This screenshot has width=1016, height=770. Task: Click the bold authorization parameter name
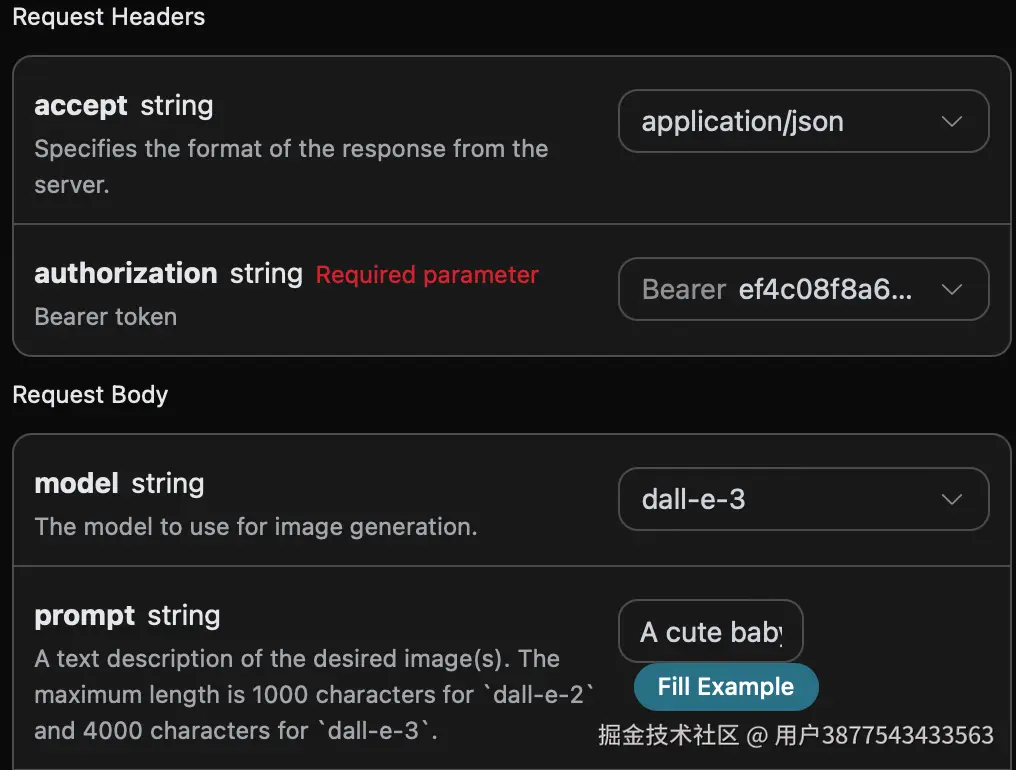126,274
